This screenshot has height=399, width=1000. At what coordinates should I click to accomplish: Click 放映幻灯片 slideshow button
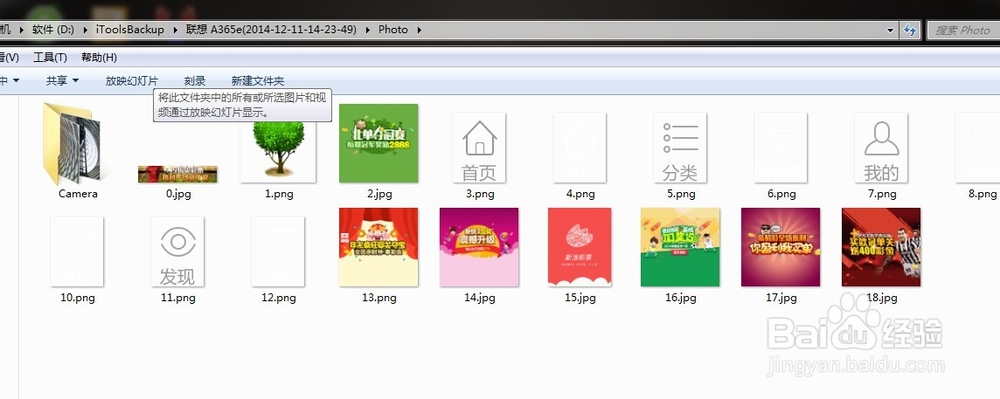click(131, 81)
